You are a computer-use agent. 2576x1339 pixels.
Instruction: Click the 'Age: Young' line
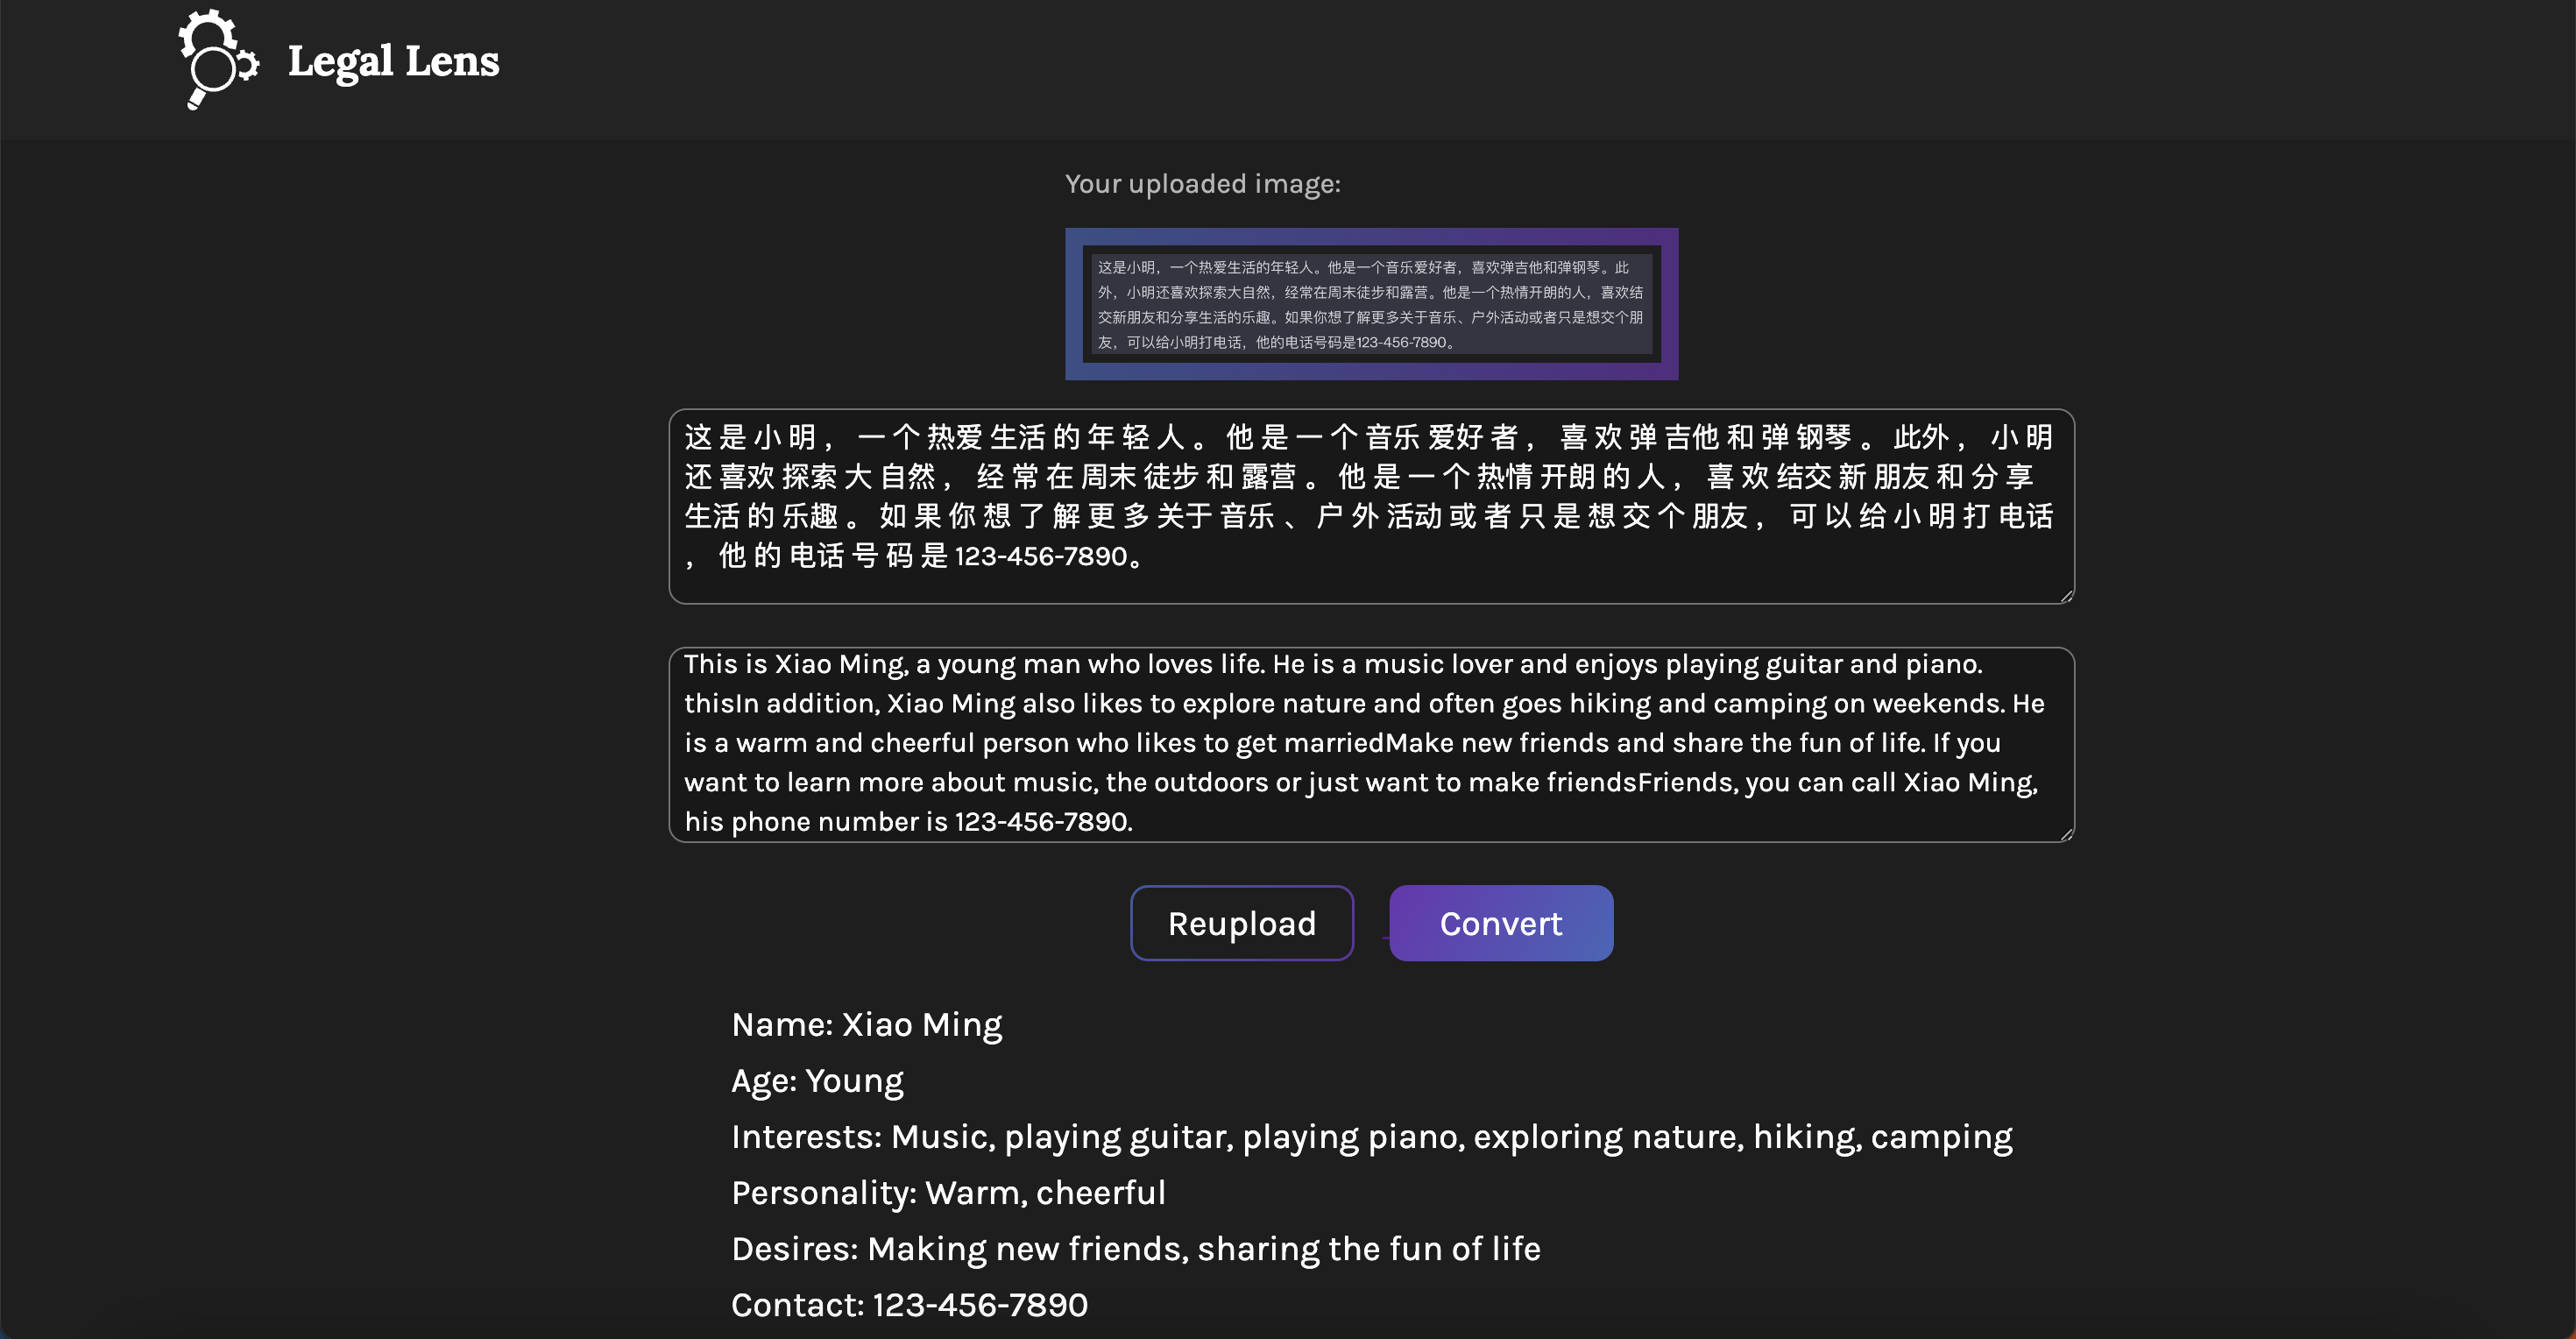coord(817,1080)
